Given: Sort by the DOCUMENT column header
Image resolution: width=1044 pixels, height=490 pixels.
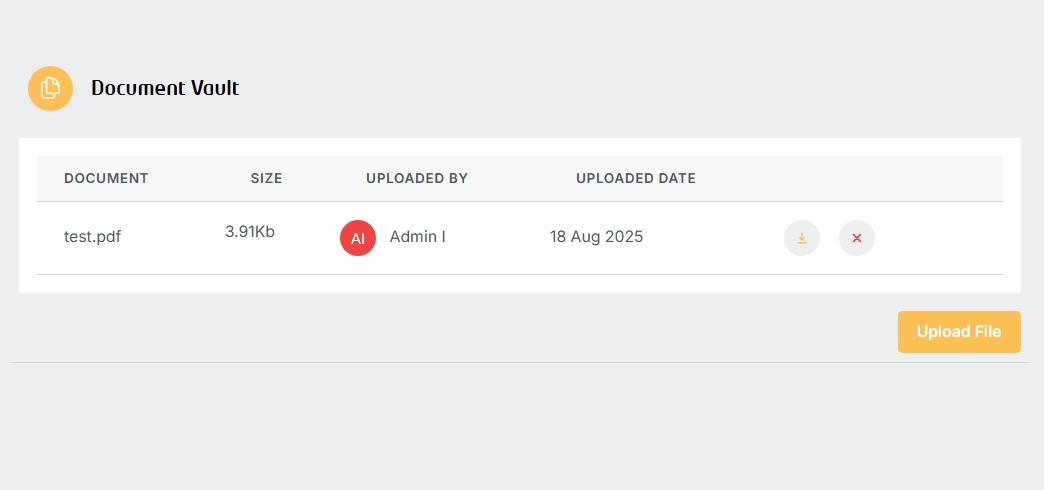Looking at the screenshot, I should click(x=106, y=178).
